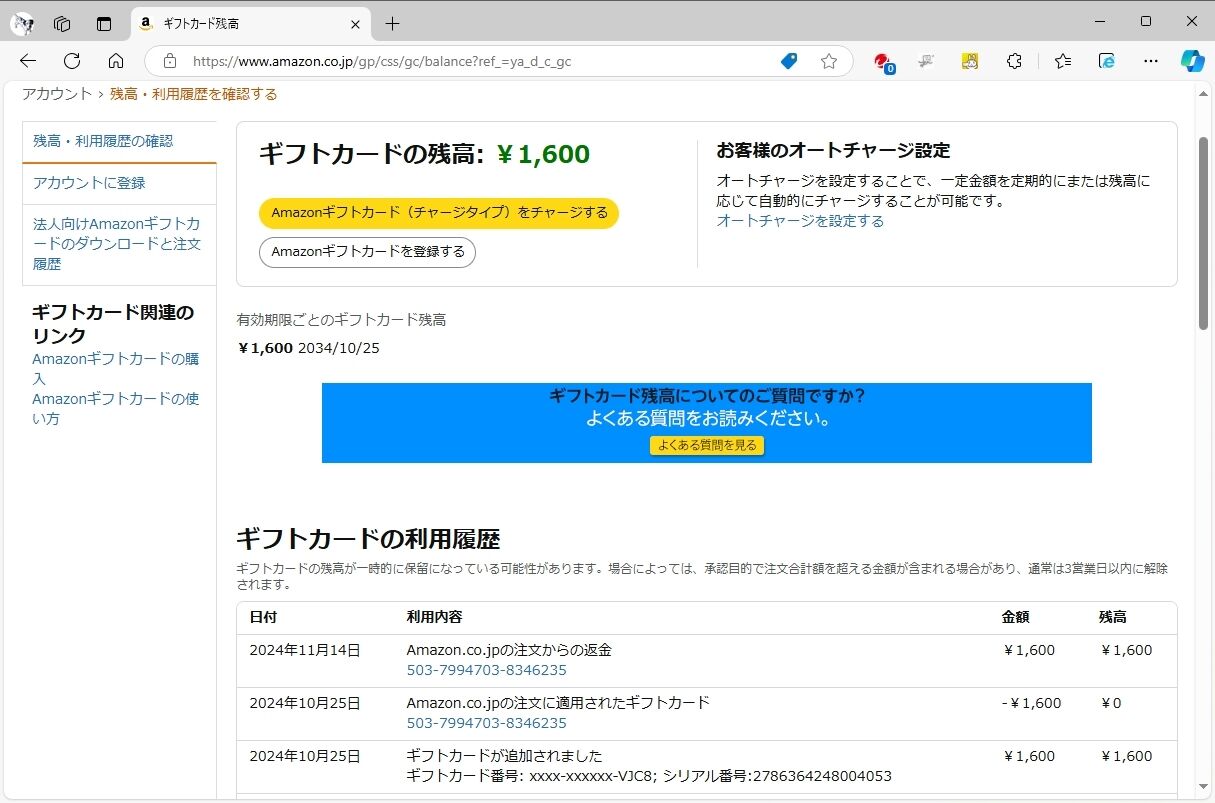The height and width of the screenshot is (803, 1215).
Task: Open Amazonギフトカードの使い方 link
Action: point(116,408)
